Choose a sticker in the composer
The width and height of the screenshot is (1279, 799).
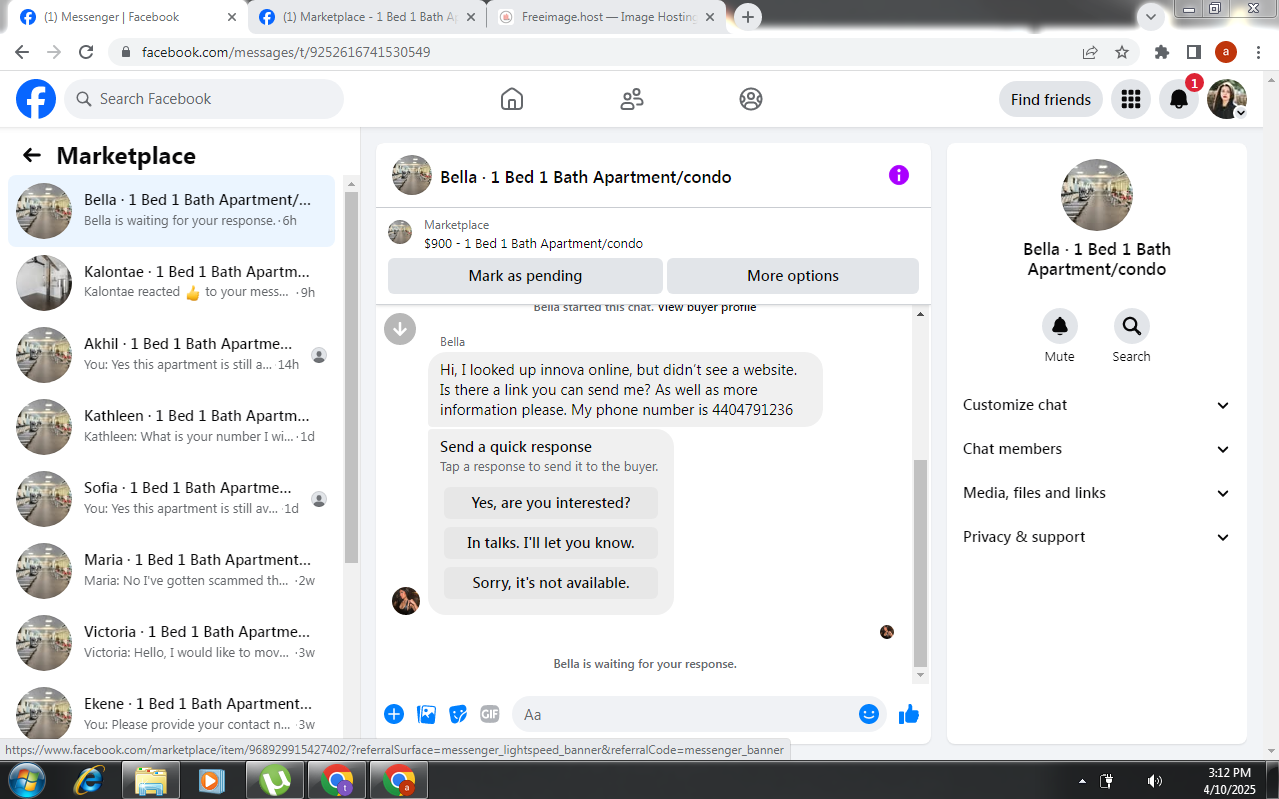click(458, 714)
